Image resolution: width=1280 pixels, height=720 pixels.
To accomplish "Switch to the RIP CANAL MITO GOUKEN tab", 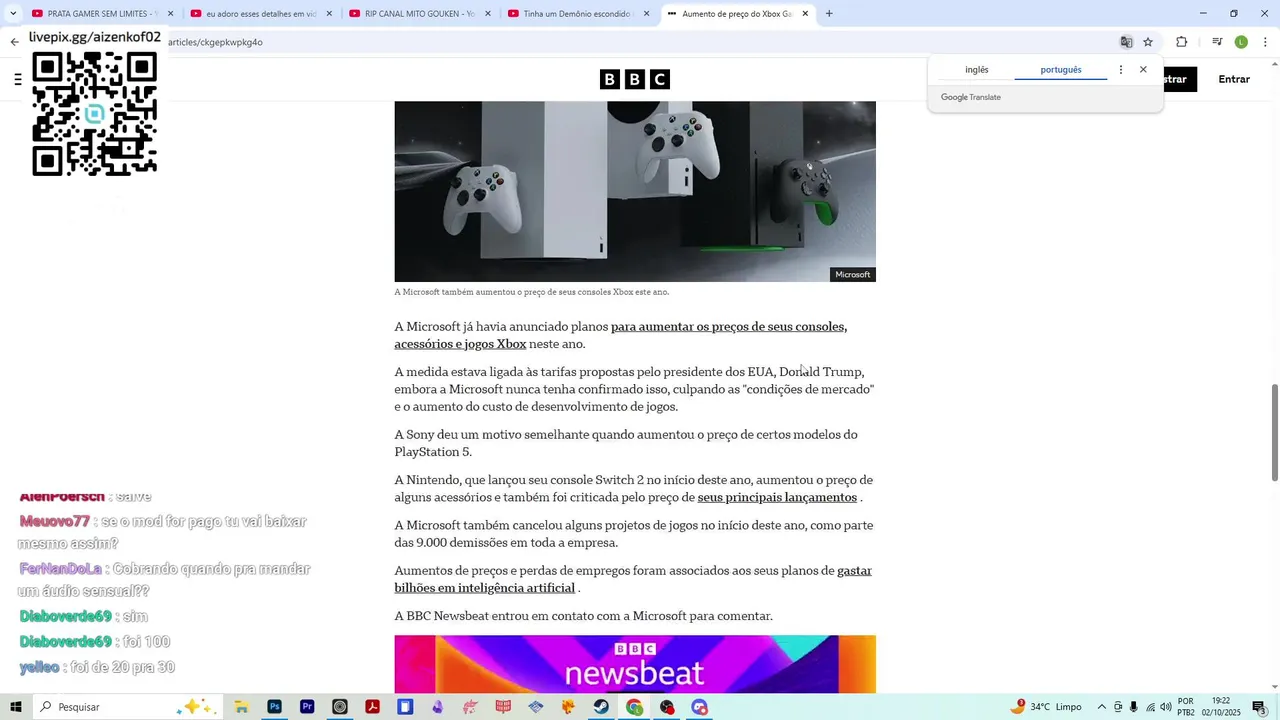I will pyautogui.click(x=419, y=14).
